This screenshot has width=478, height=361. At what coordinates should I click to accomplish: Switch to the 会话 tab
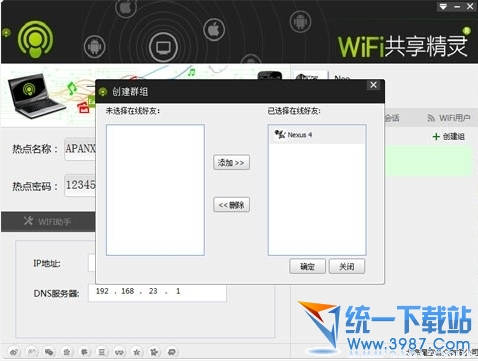pyautogui.click(x=392, y=118)
